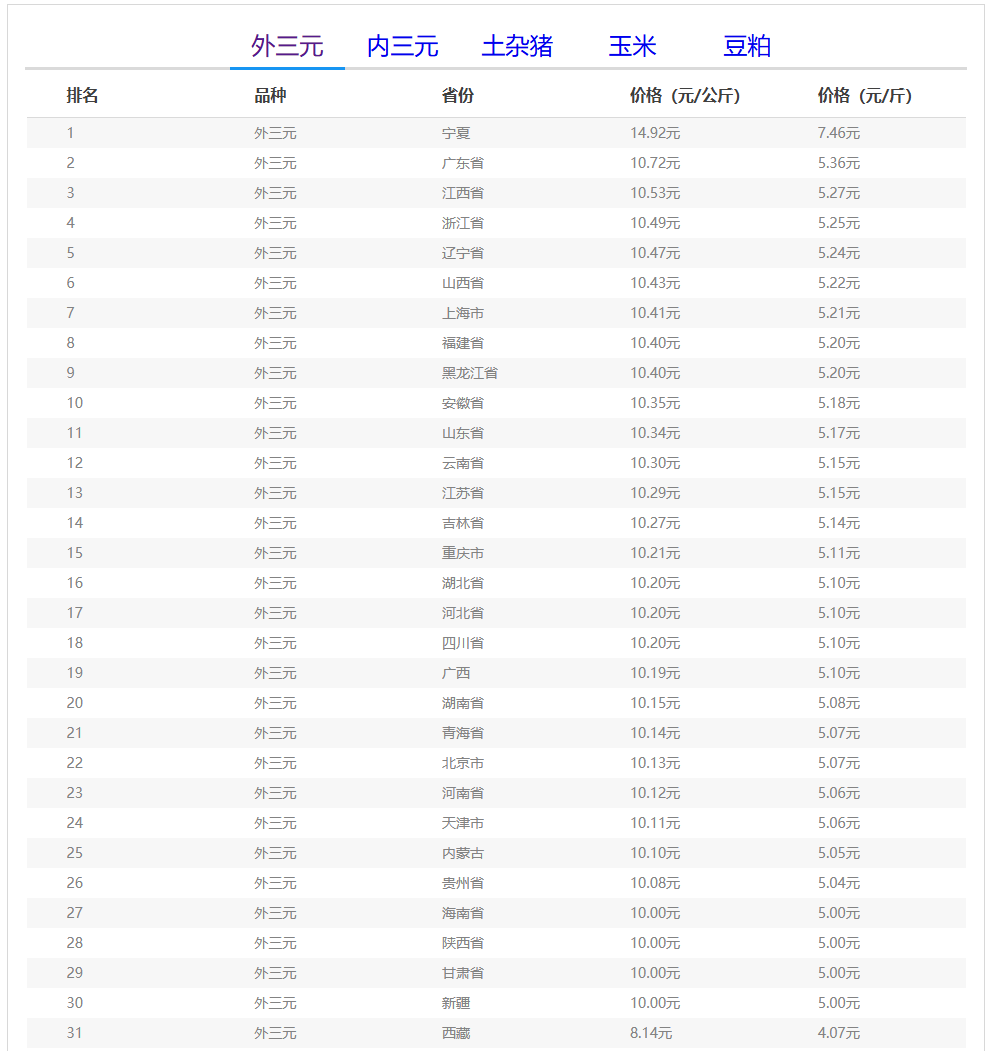Screen dimensions: 989x1051
Task: Click the 价格（元/斤）column header
Action: tap(864, 96)
